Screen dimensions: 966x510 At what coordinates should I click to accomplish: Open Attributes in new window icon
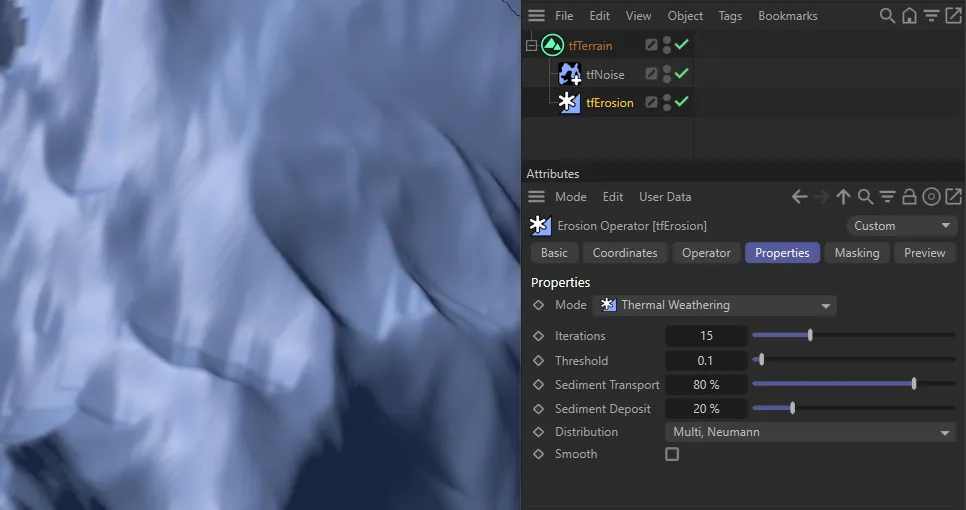pyautogui.click(x=953, y=197)
